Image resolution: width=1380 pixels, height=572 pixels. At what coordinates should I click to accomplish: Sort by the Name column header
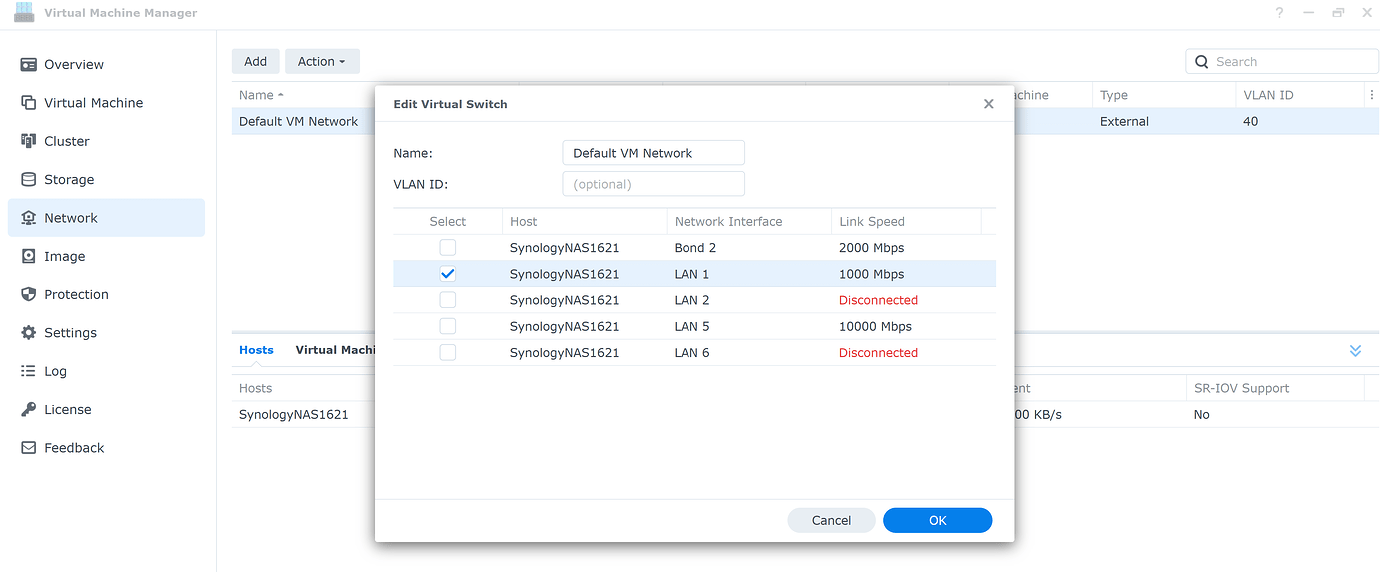(261, 95)
